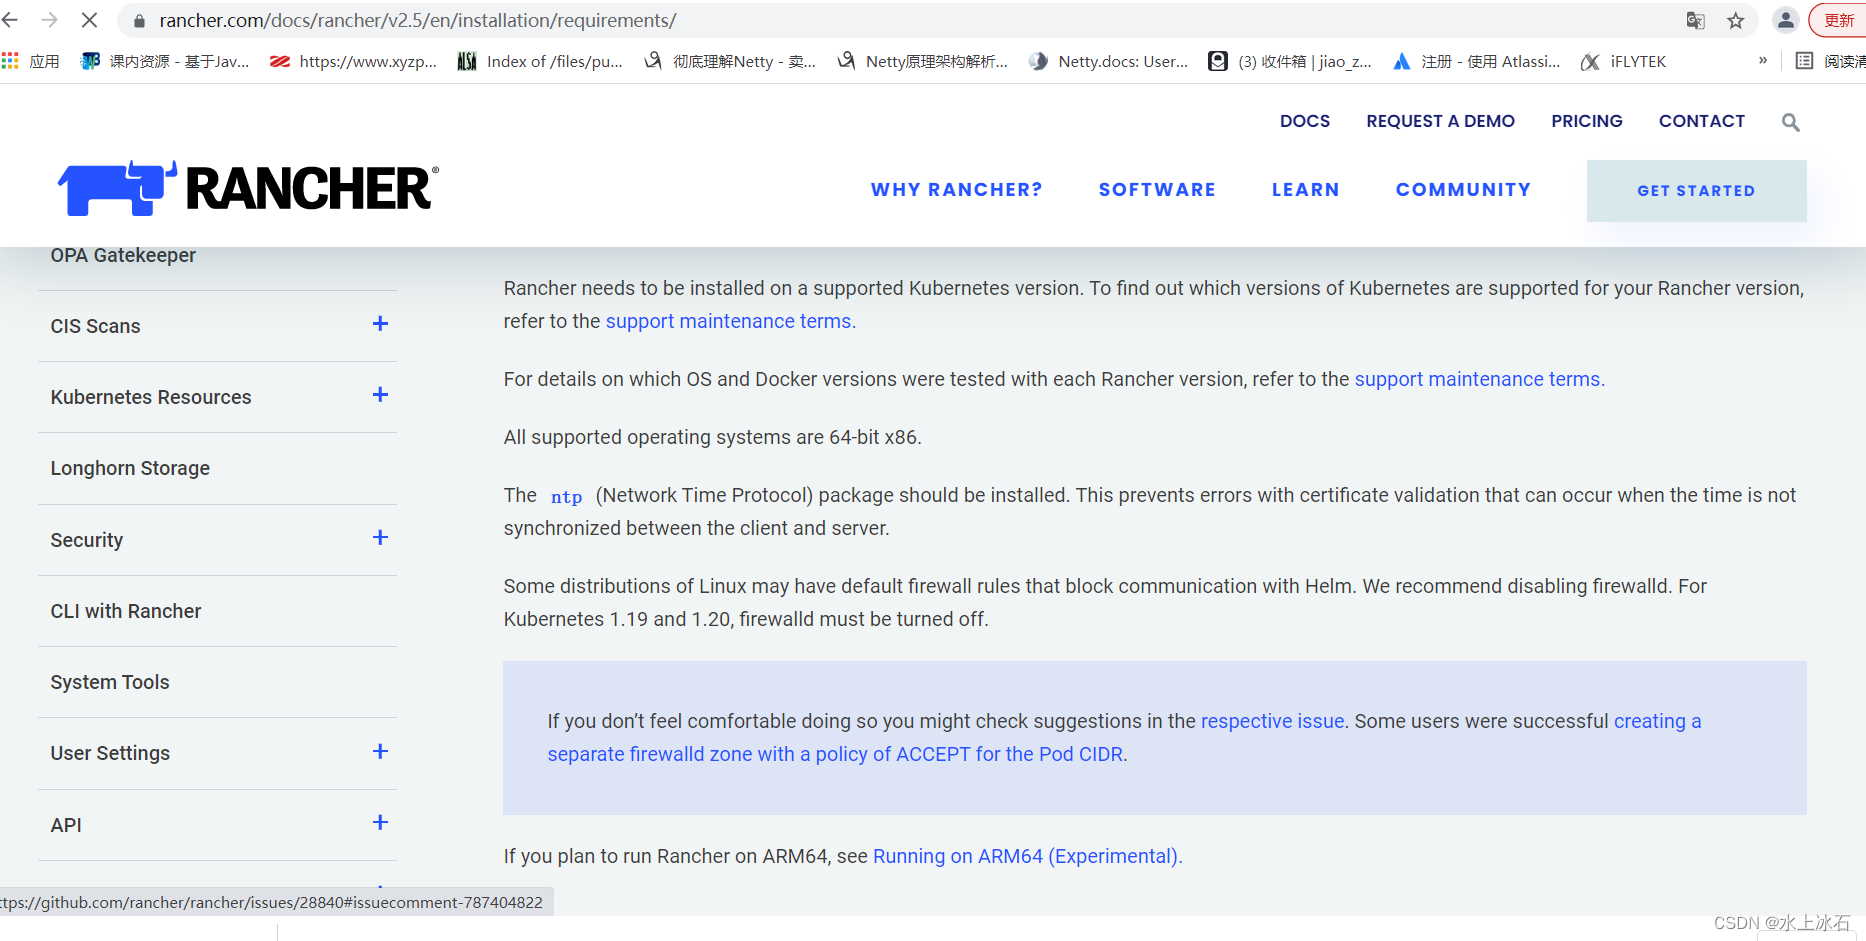The width and height of the screenshot is (1866, 941).
Task: Open the 阅读清单 reading list
Action: click(1830, 61)
